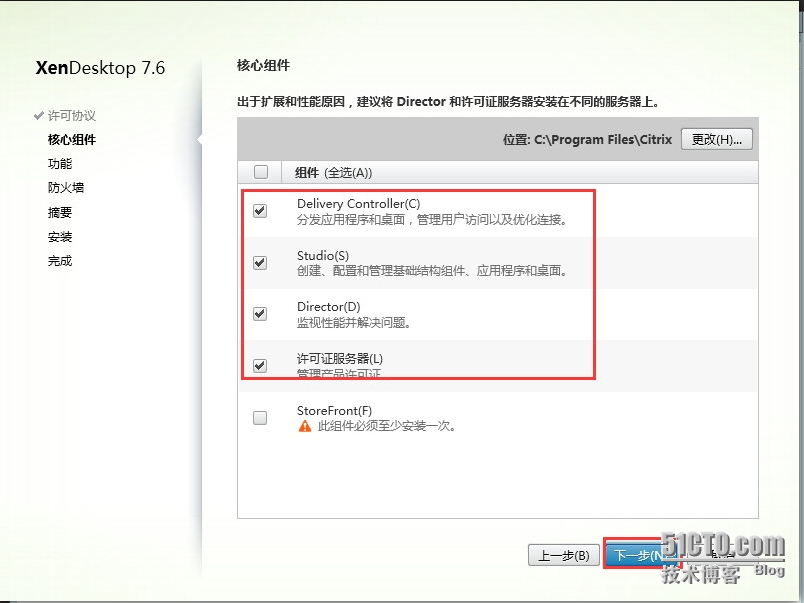Uncheck the Studio(S) component checkbox

pyautogui.click(x=260, y=263)
